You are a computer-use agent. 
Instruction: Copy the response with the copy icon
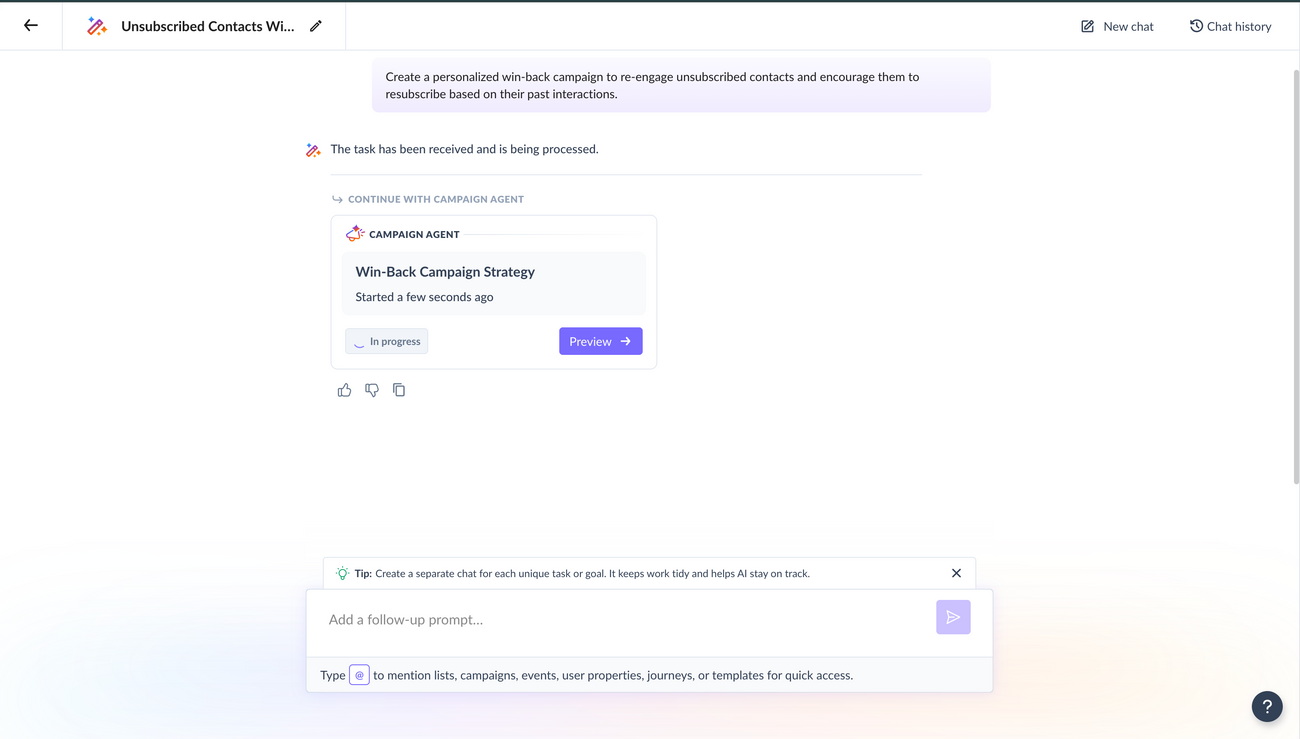(x=399, y=390)
